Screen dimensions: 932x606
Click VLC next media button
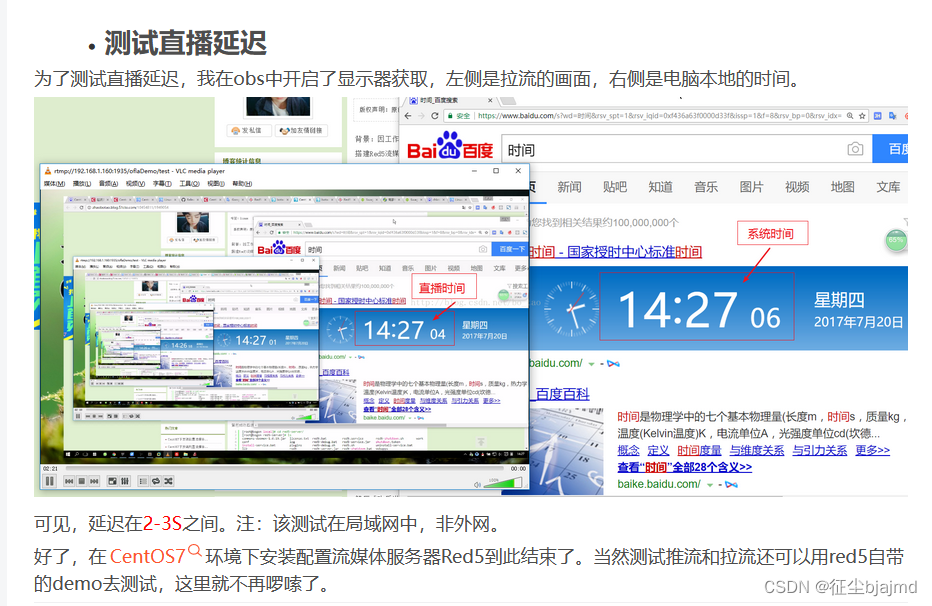[94, 481]
